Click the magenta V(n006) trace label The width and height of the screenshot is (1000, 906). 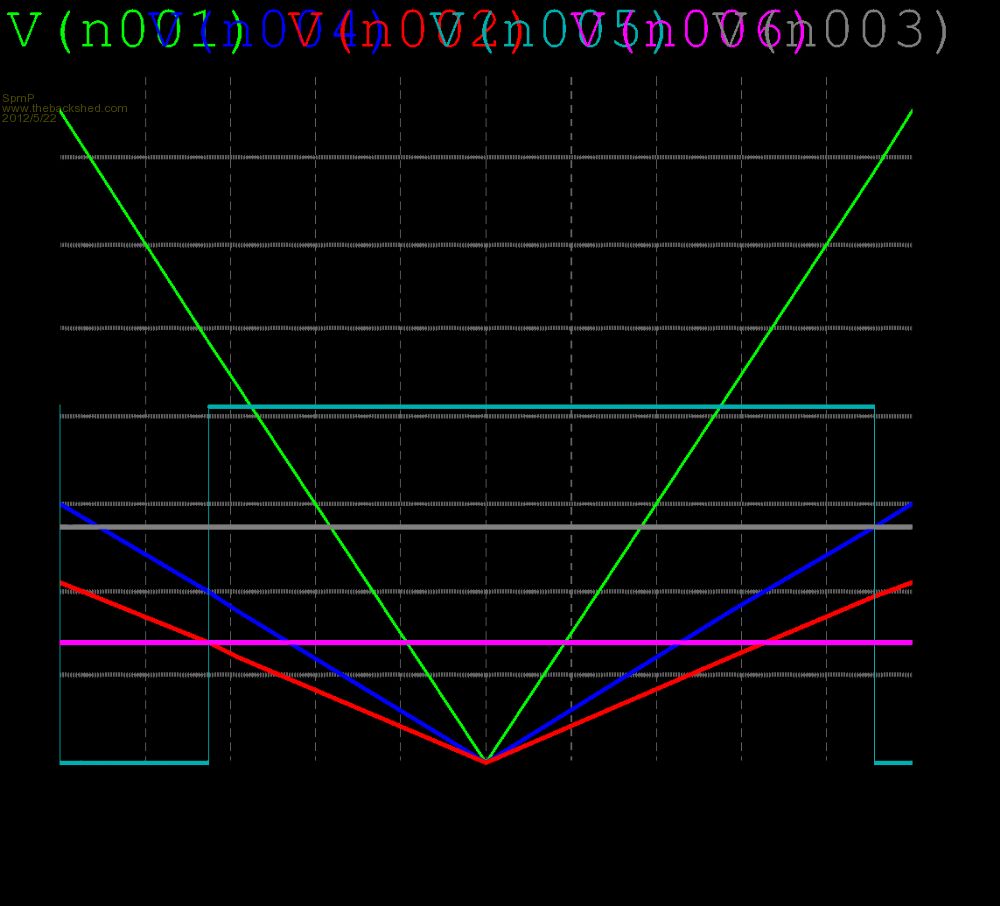tap(690, 32)
